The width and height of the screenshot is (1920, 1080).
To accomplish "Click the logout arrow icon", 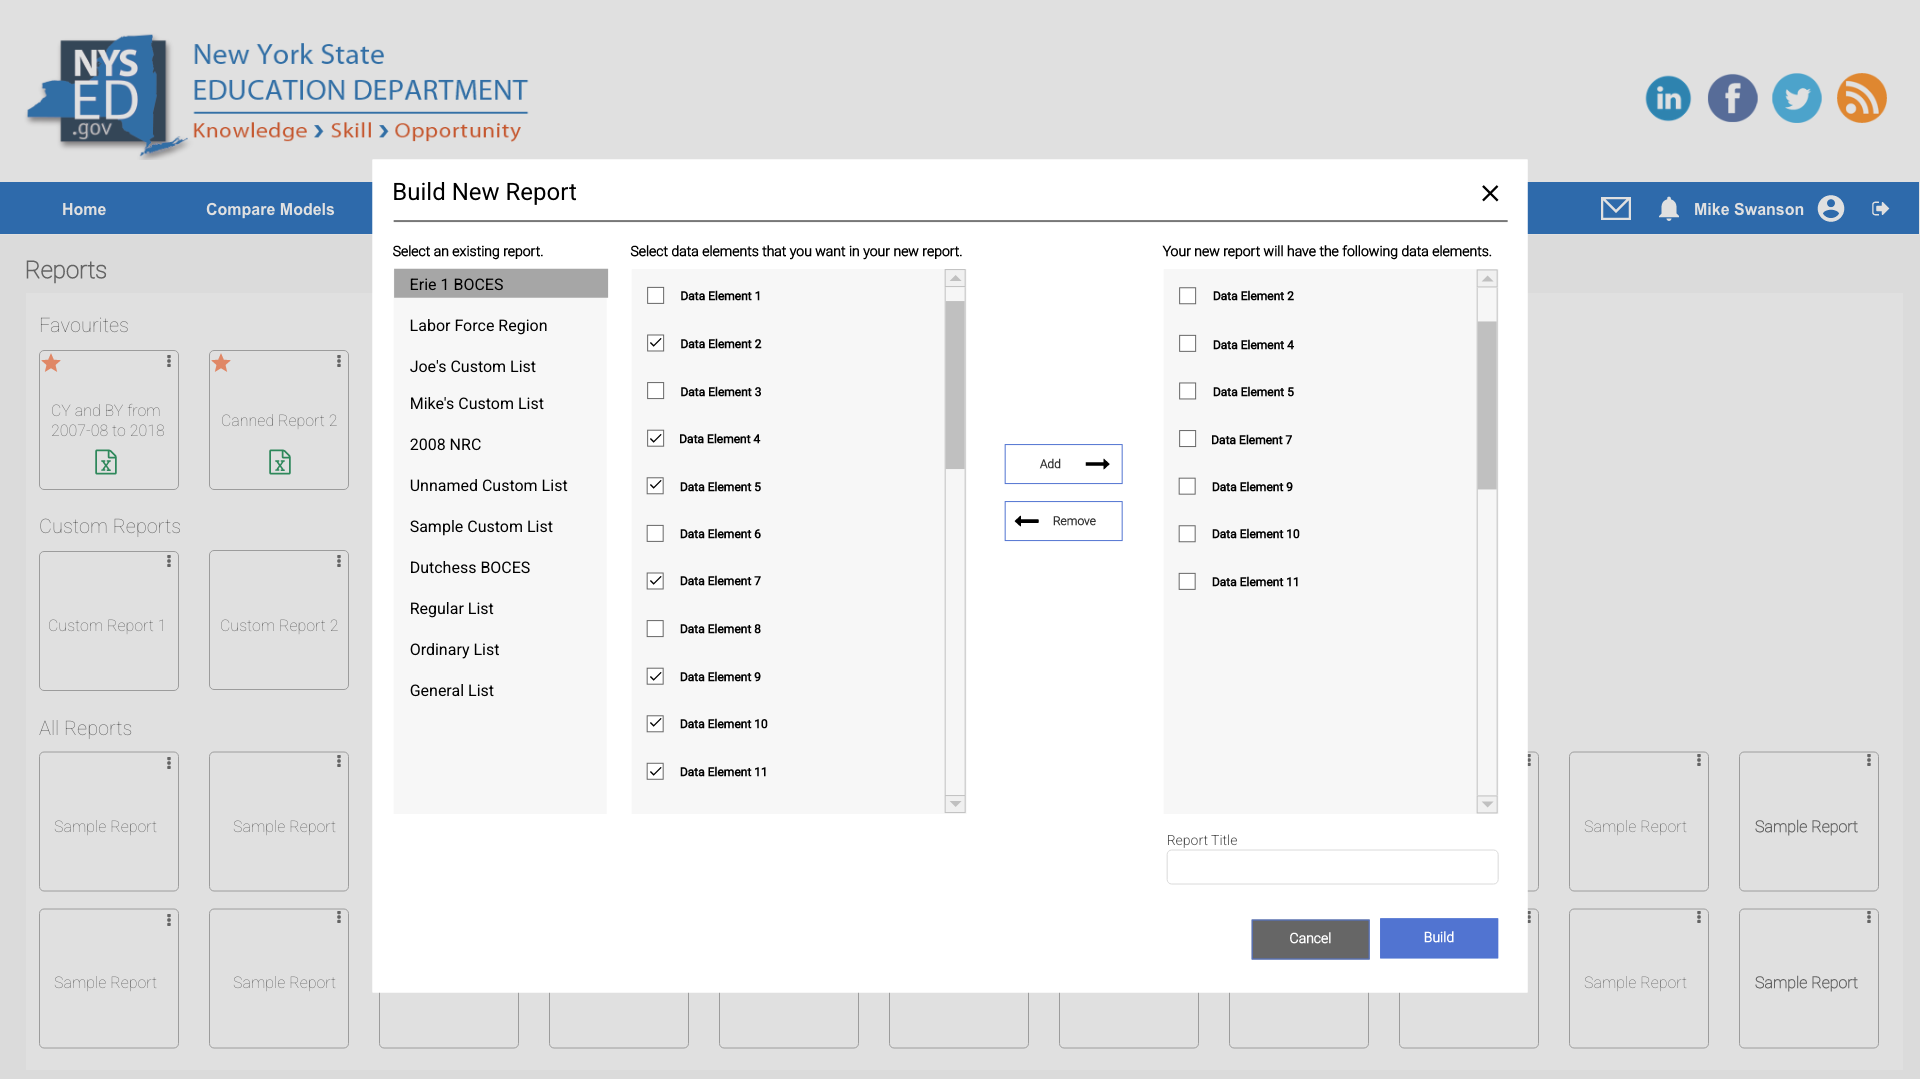I will point(1880,208).
